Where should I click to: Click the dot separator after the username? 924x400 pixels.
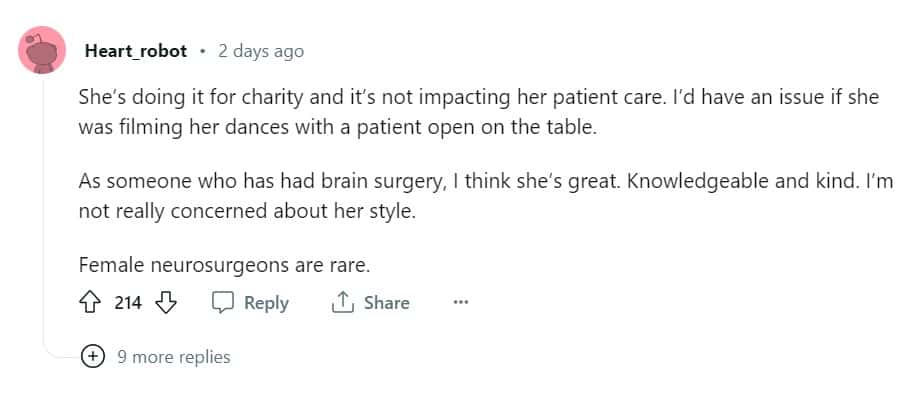tap(203, 51)
